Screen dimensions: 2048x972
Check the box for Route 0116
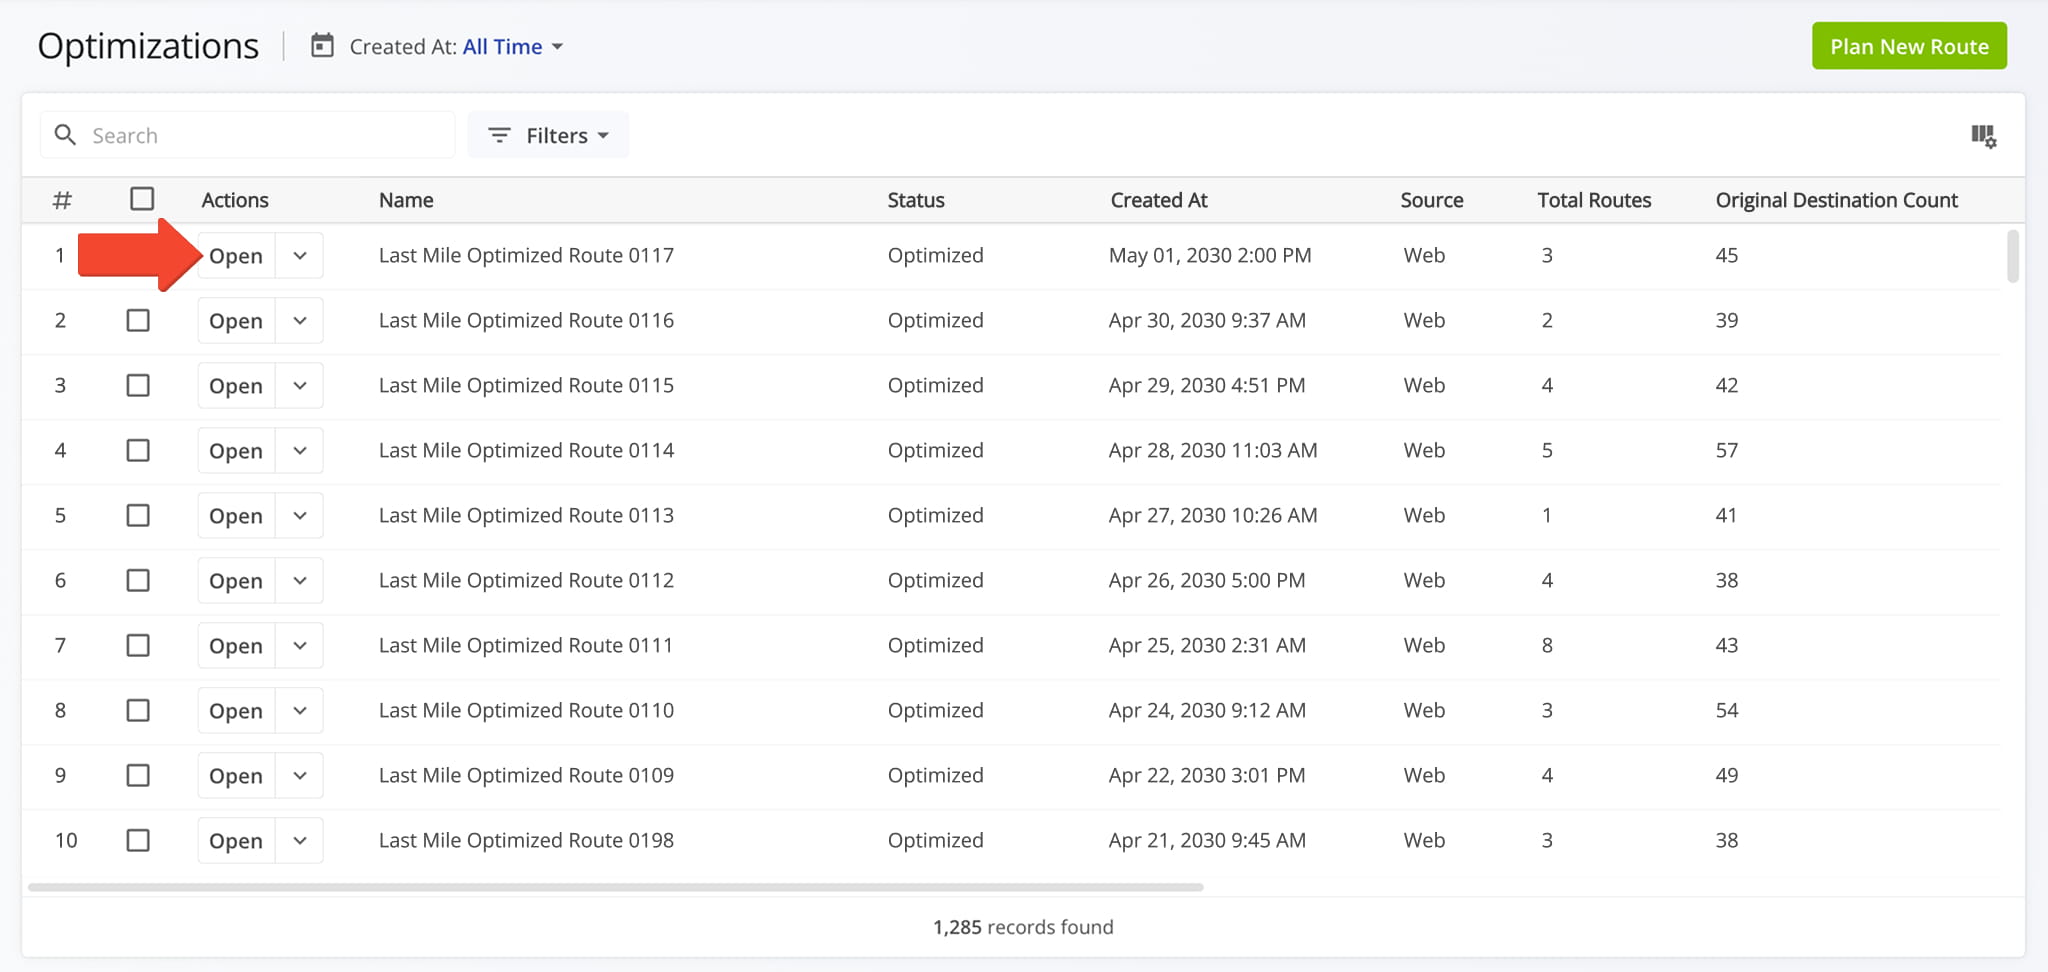tap(138, 320)
